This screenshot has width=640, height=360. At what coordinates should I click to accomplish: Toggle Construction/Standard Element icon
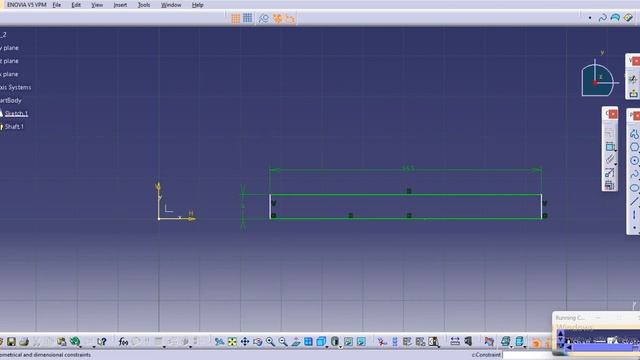[x=264, y=18]
